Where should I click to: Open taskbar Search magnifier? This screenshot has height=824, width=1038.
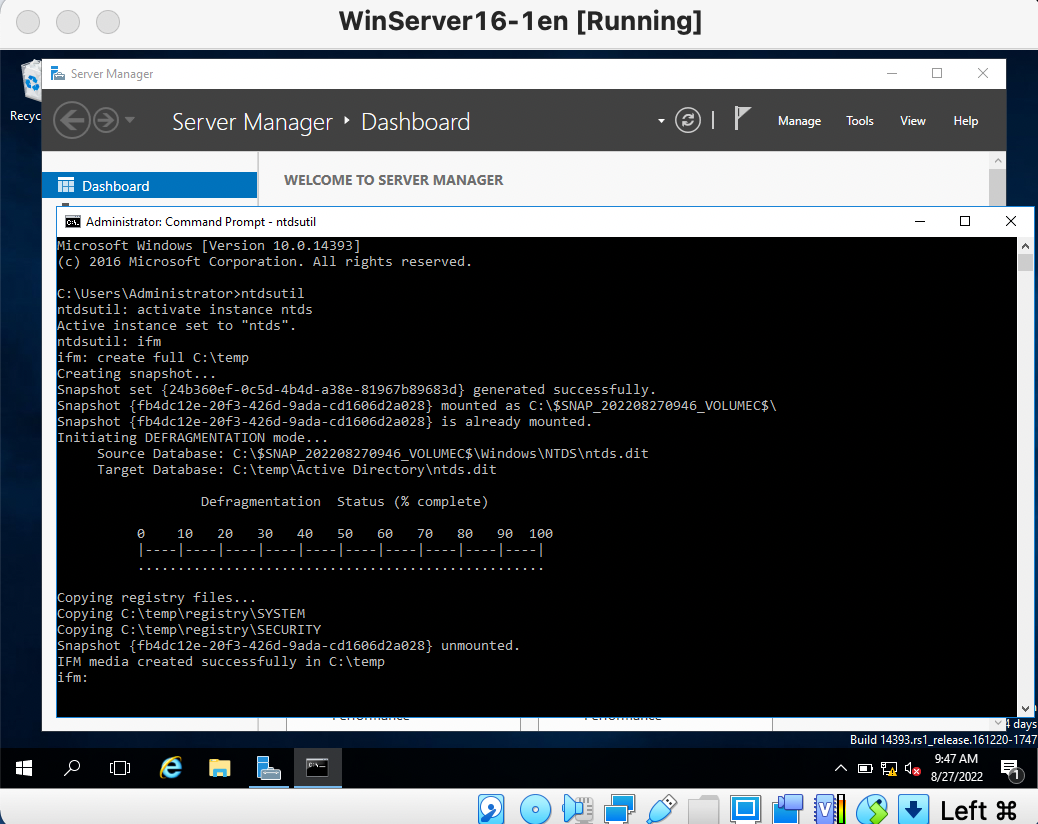click(71, 768)
